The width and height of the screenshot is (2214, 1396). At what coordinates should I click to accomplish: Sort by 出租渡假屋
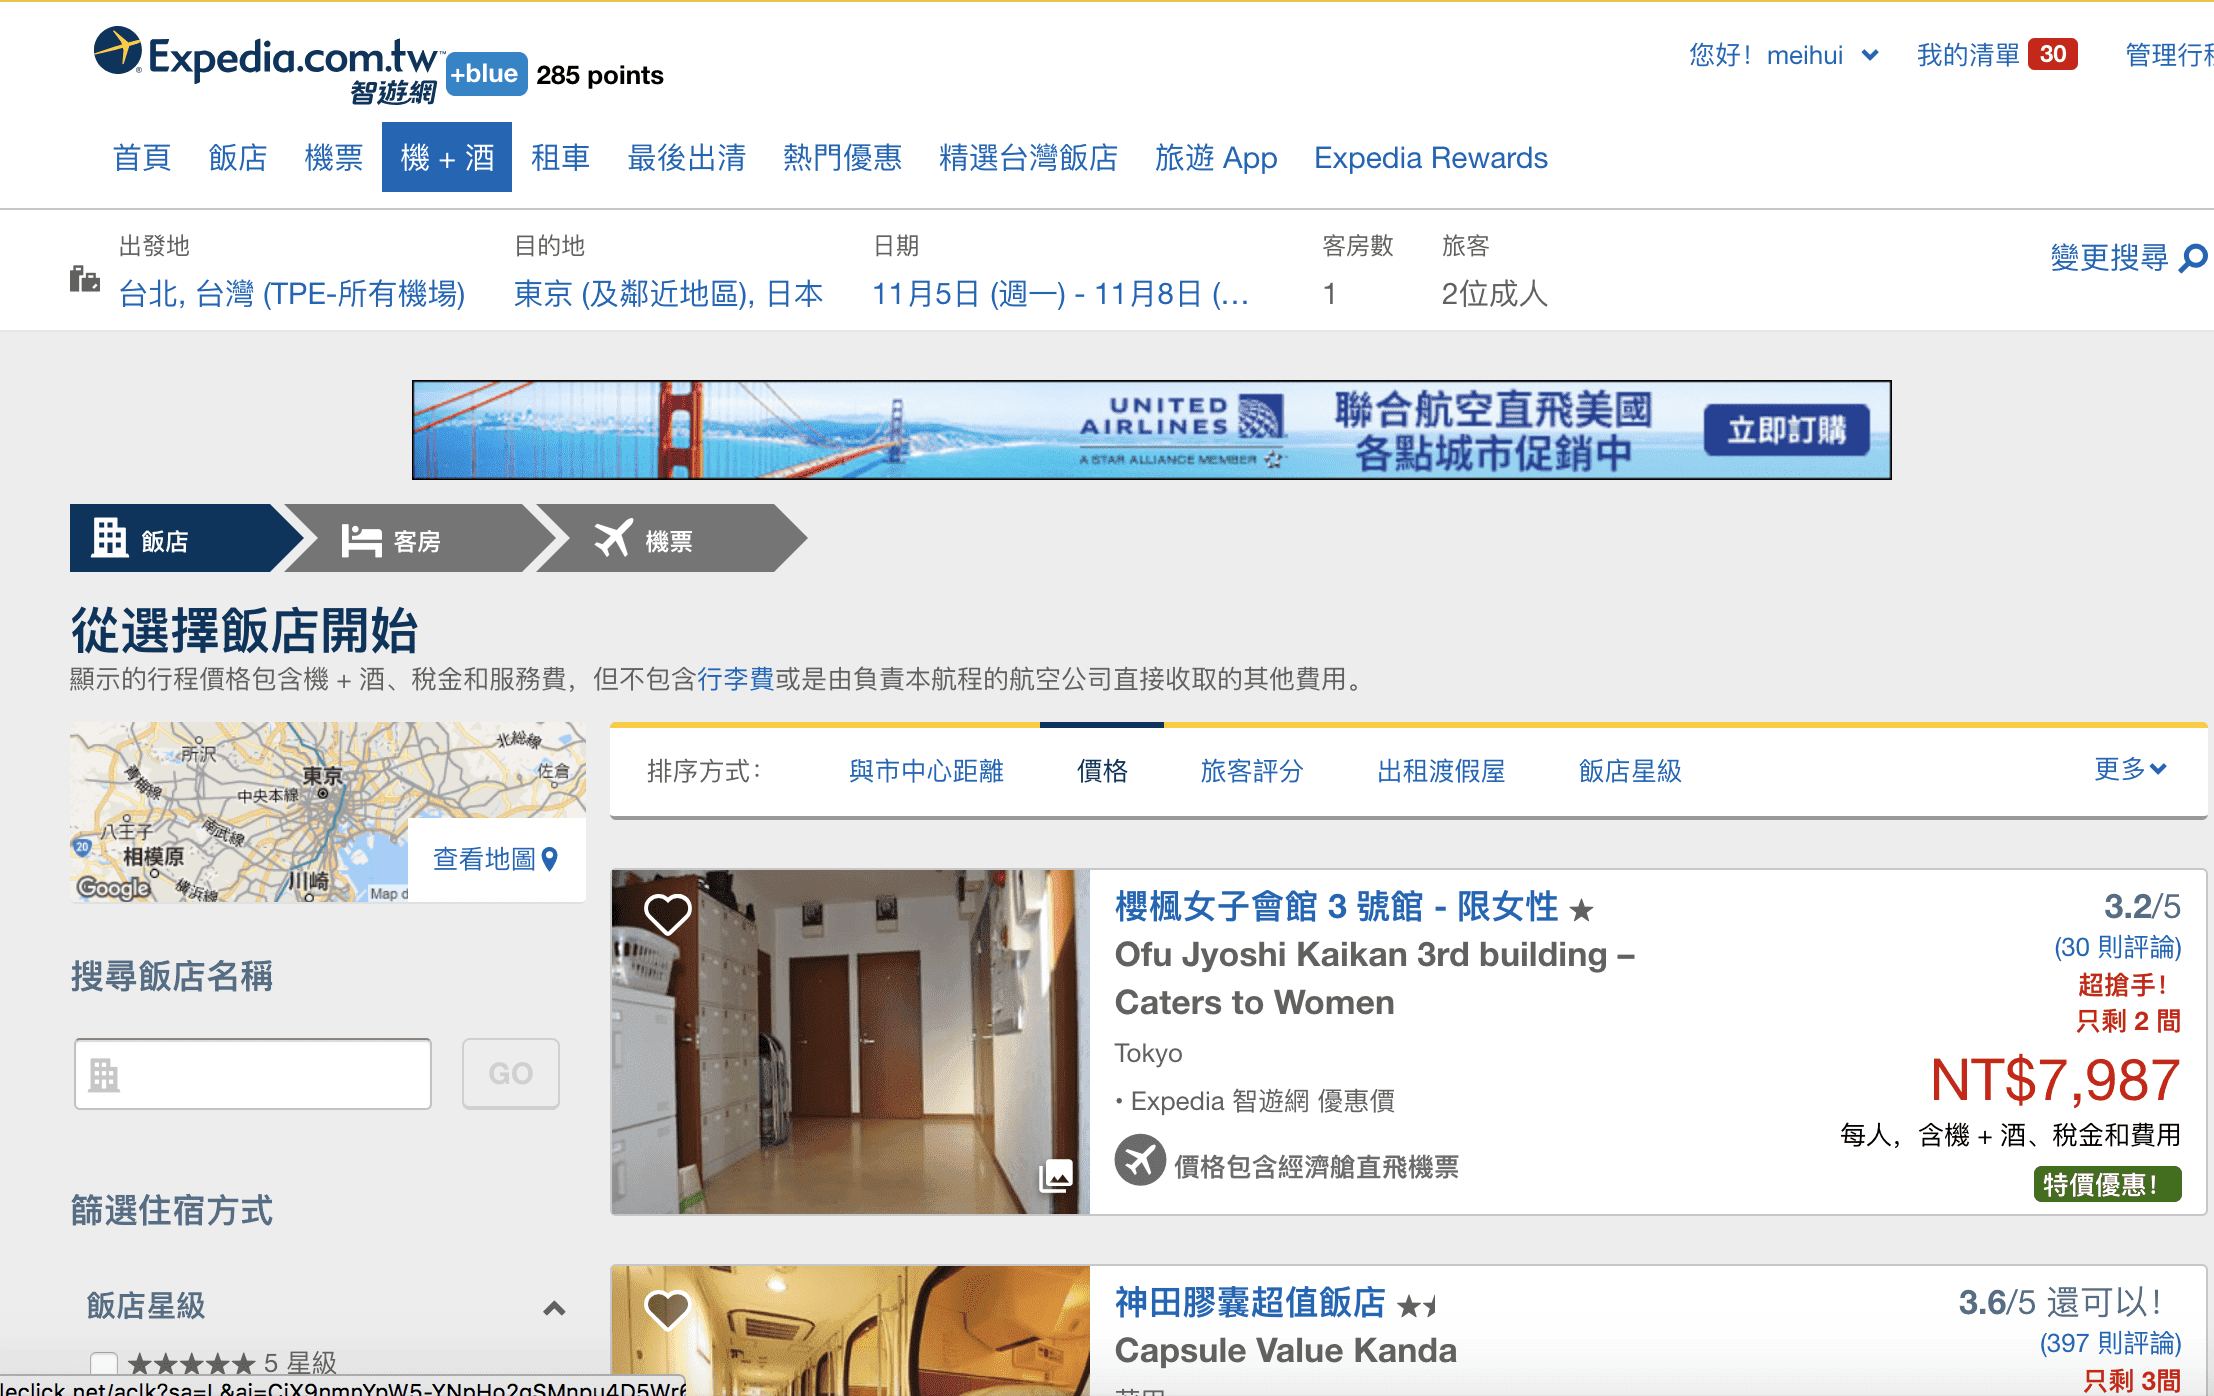pos(1441,771)
